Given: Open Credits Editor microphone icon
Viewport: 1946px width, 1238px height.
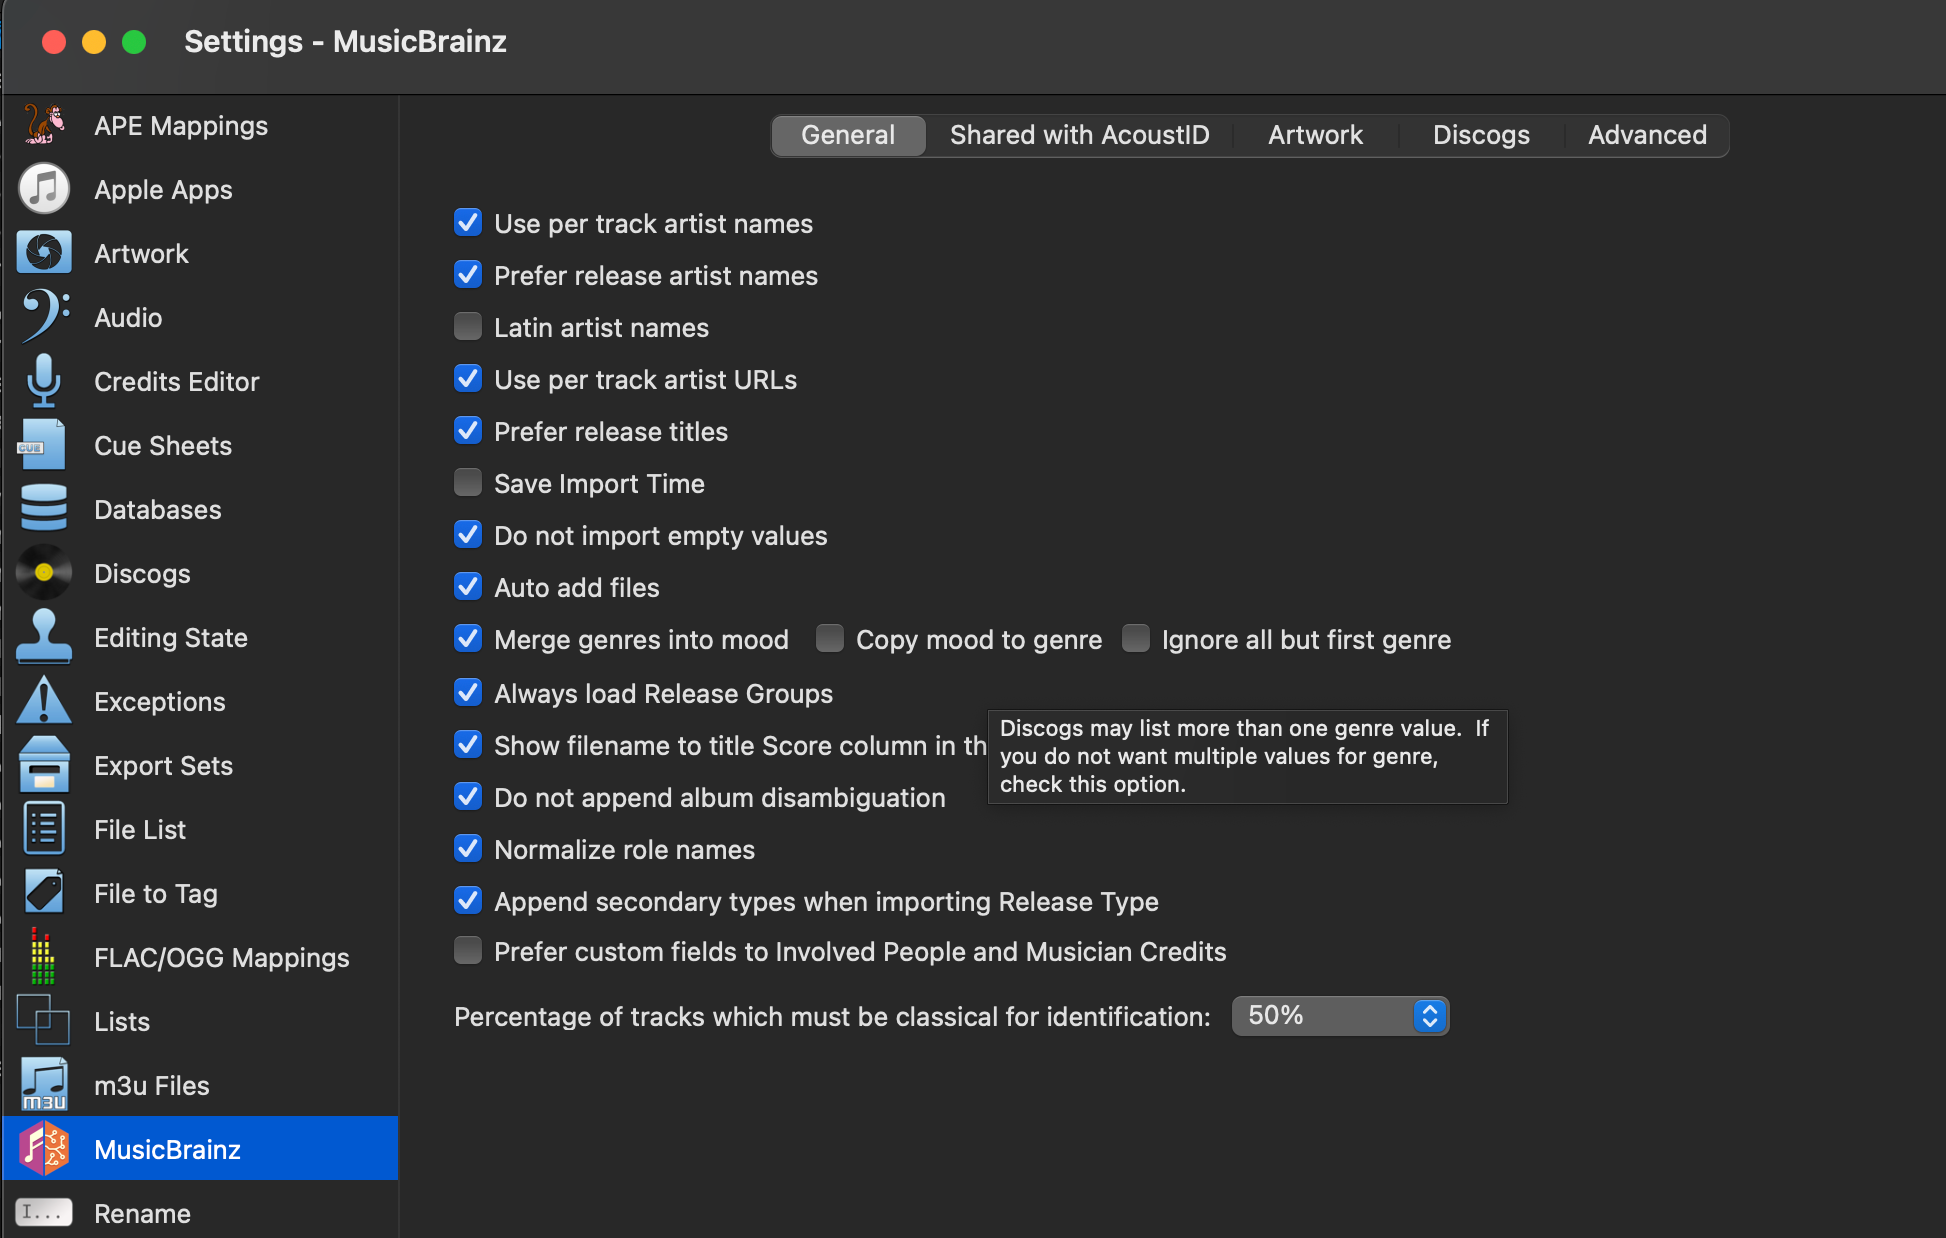Looking at the screenshot, I should tap(44, 381).
